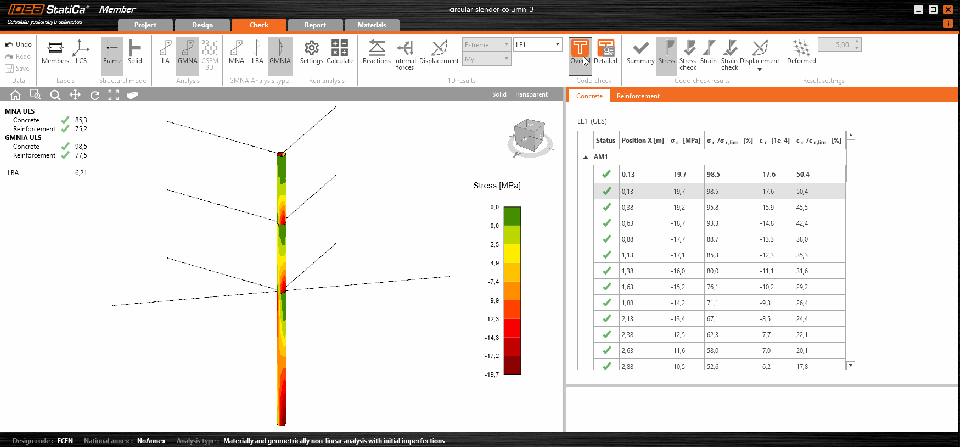Click the yellow stress legend swatch
This screenshot has height=447, width=960.
coord(512,254)
